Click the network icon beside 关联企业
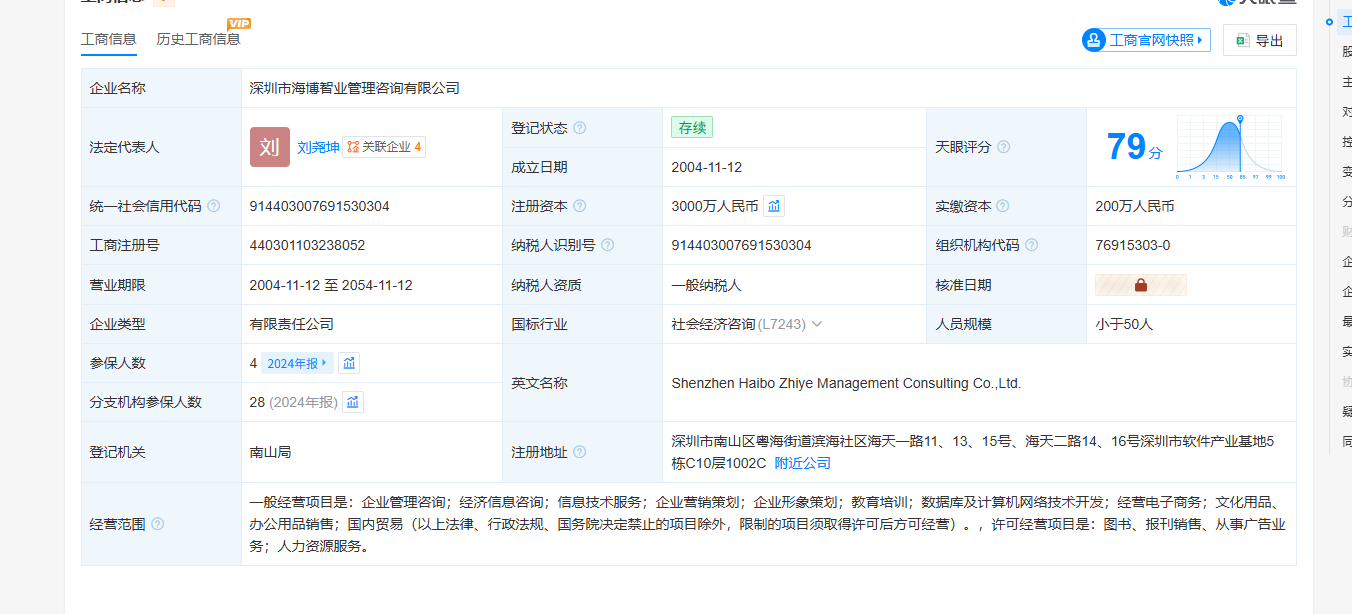Viewport: 1352px width, 614px height. click(353, 147)
